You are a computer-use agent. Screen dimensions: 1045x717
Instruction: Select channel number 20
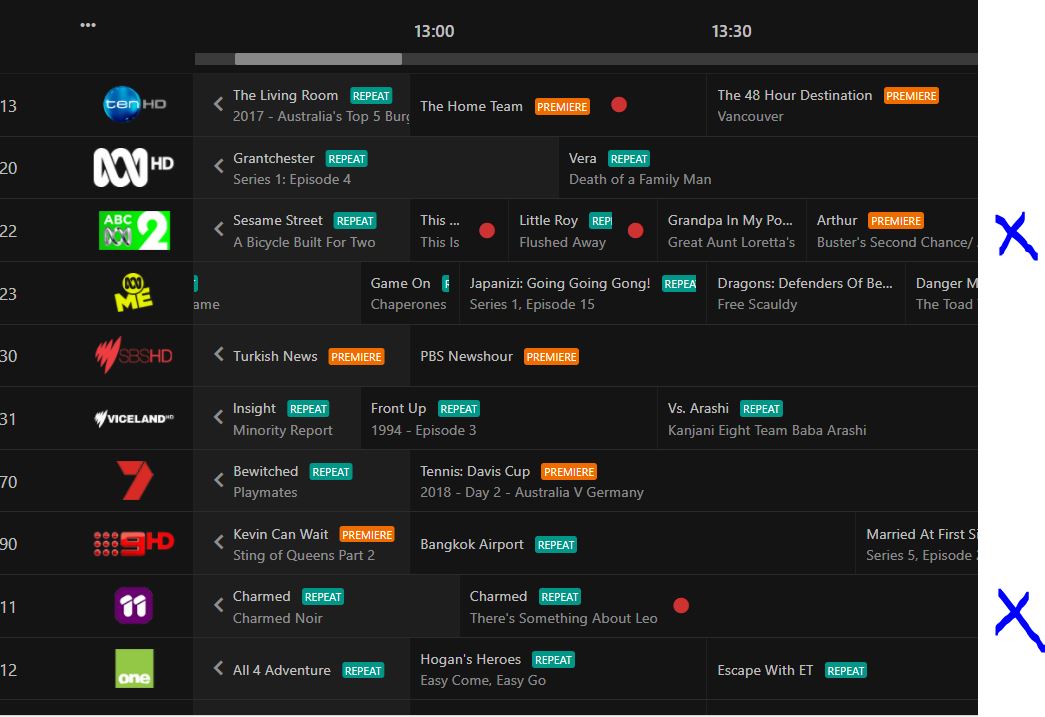(x=8, y=168)
